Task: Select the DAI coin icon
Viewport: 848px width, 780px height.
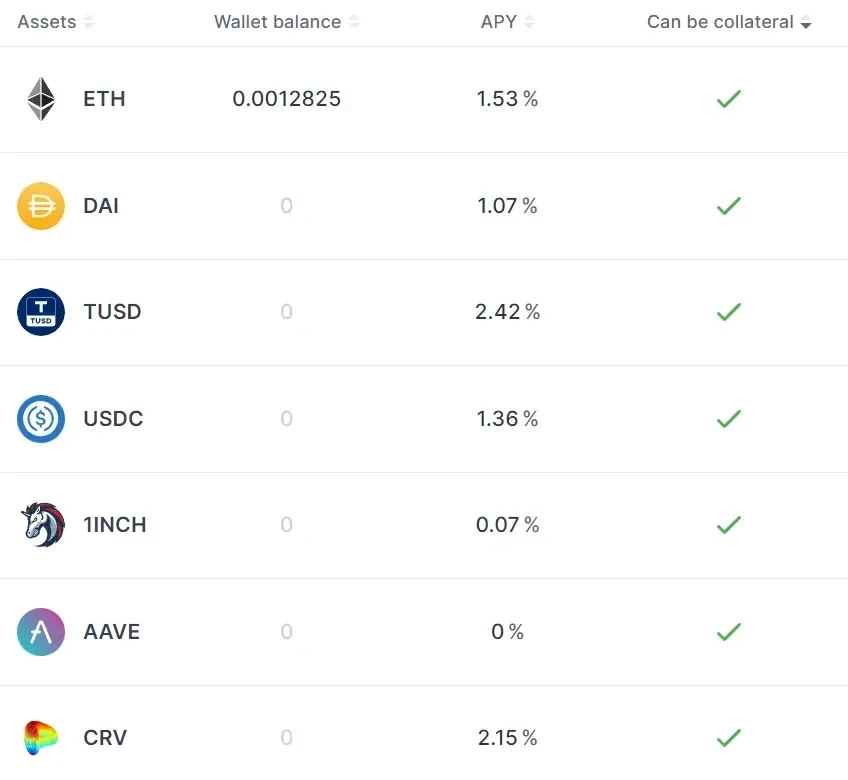Action: [41, 206]
